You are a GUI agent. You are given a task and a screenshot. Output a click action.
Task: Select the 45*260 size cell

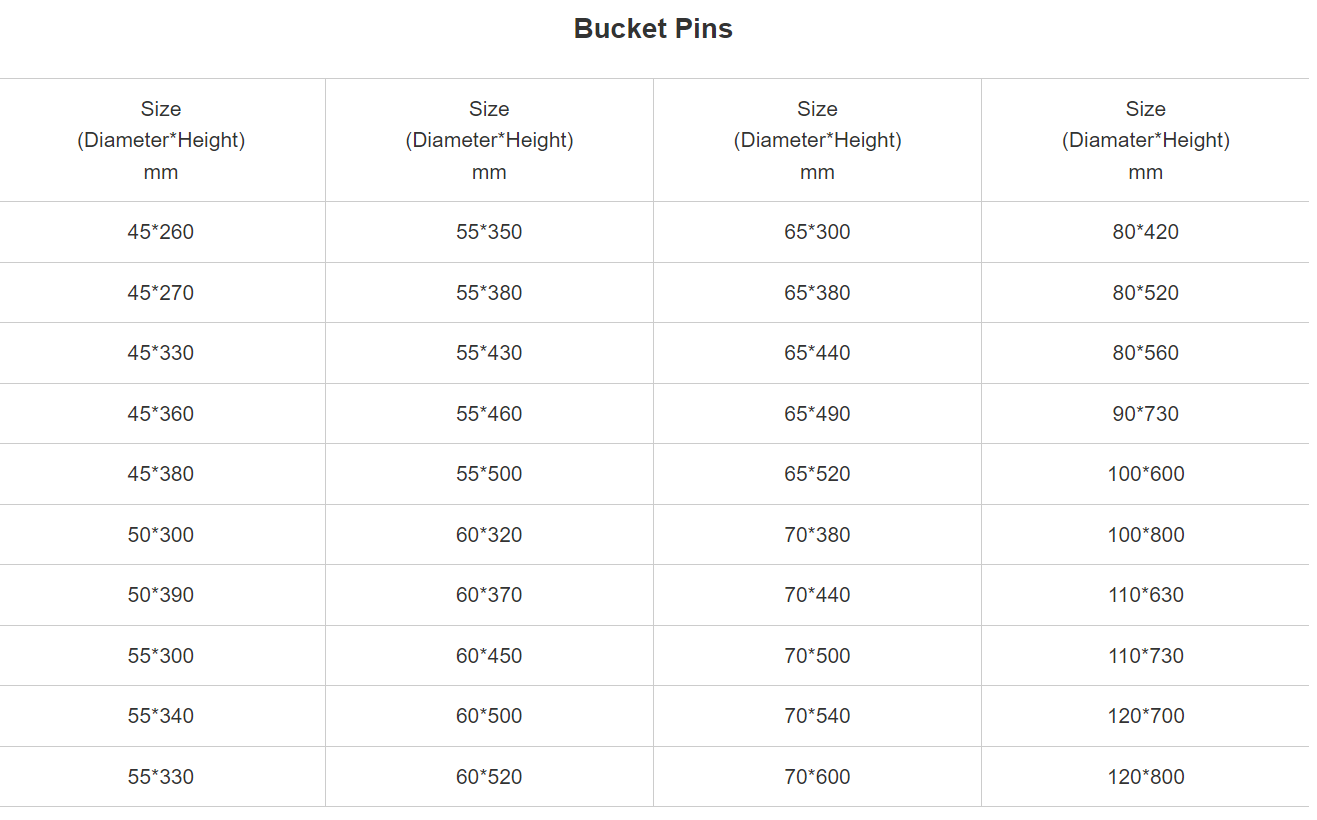161,232
